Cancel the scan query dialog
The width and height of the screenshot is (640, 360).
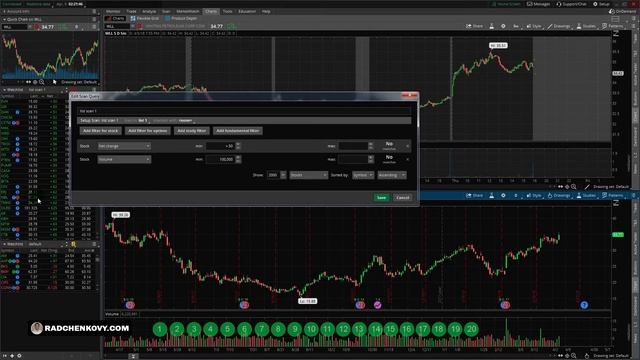pyautogui.click(x=402, y=198)
